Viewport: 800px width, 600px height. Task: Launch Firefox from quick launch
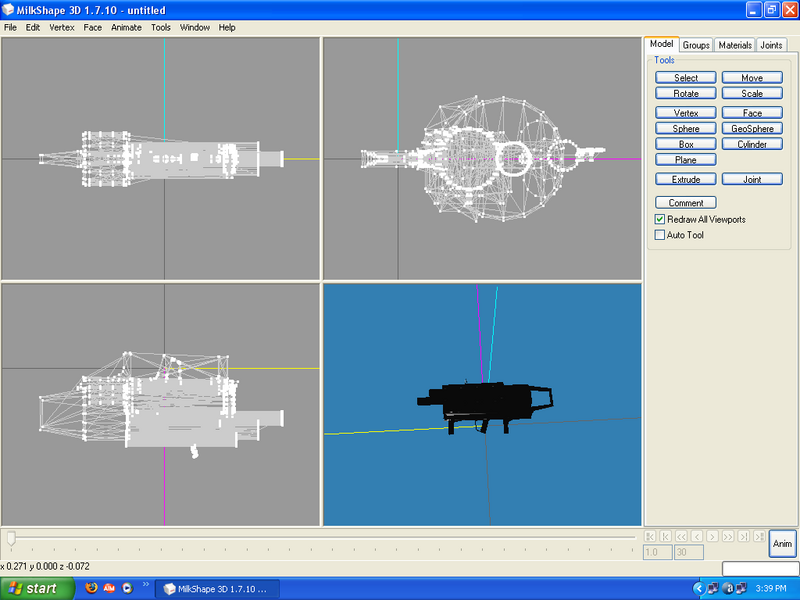91,588
